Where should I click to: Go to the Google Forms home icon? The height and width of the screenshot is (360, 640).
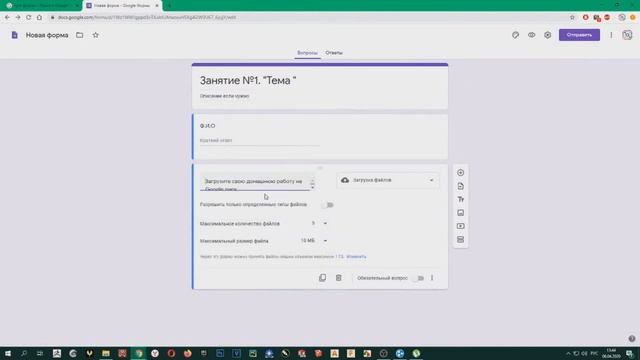click(x=15, y=35)
